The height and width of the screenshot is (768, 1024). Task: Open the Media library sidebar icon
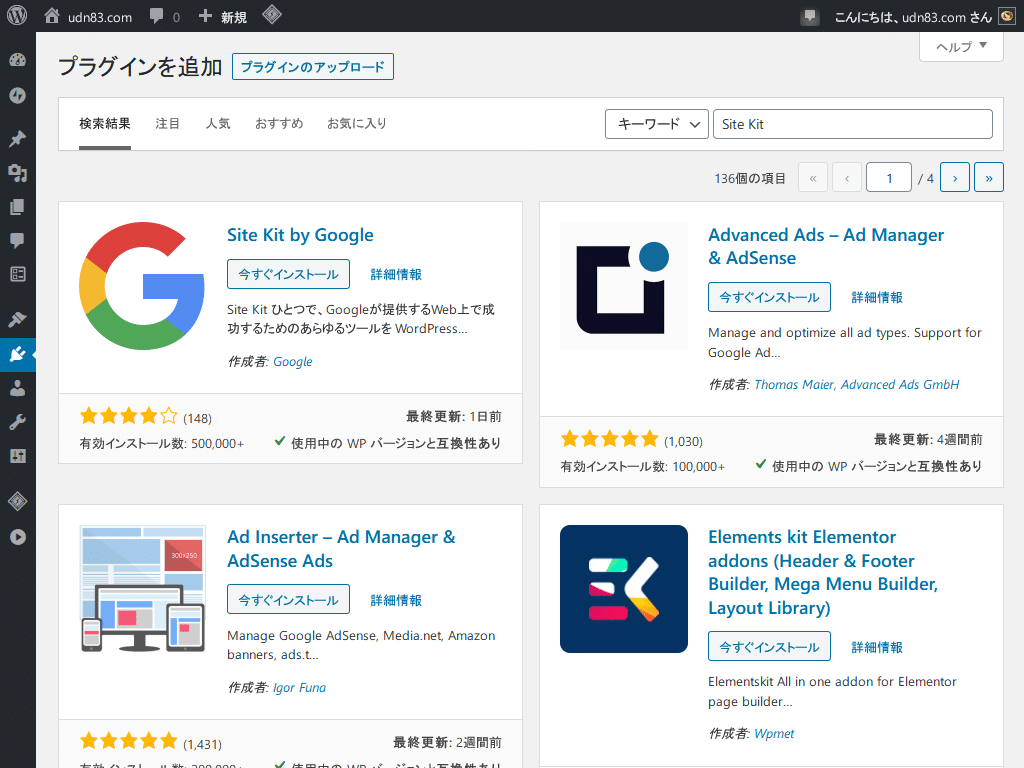point(18,173)
